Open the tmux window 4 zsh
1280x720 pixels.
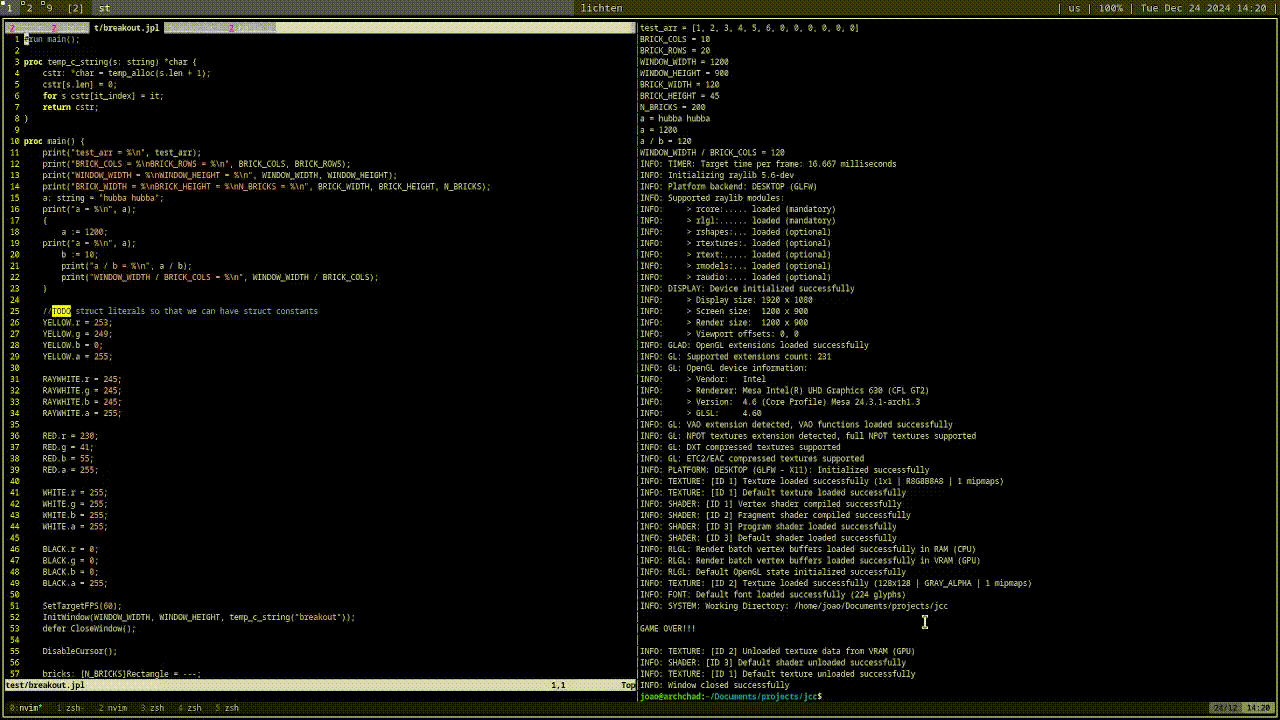189,708
